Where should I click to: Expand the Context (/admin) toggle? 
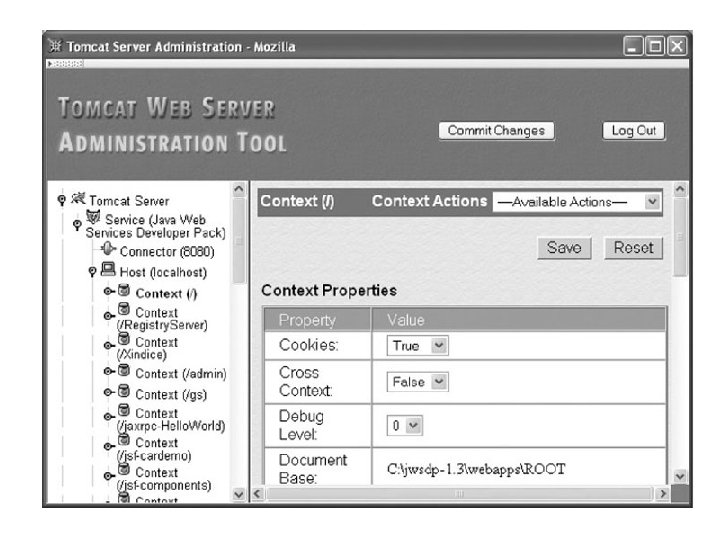coord(109,371)
